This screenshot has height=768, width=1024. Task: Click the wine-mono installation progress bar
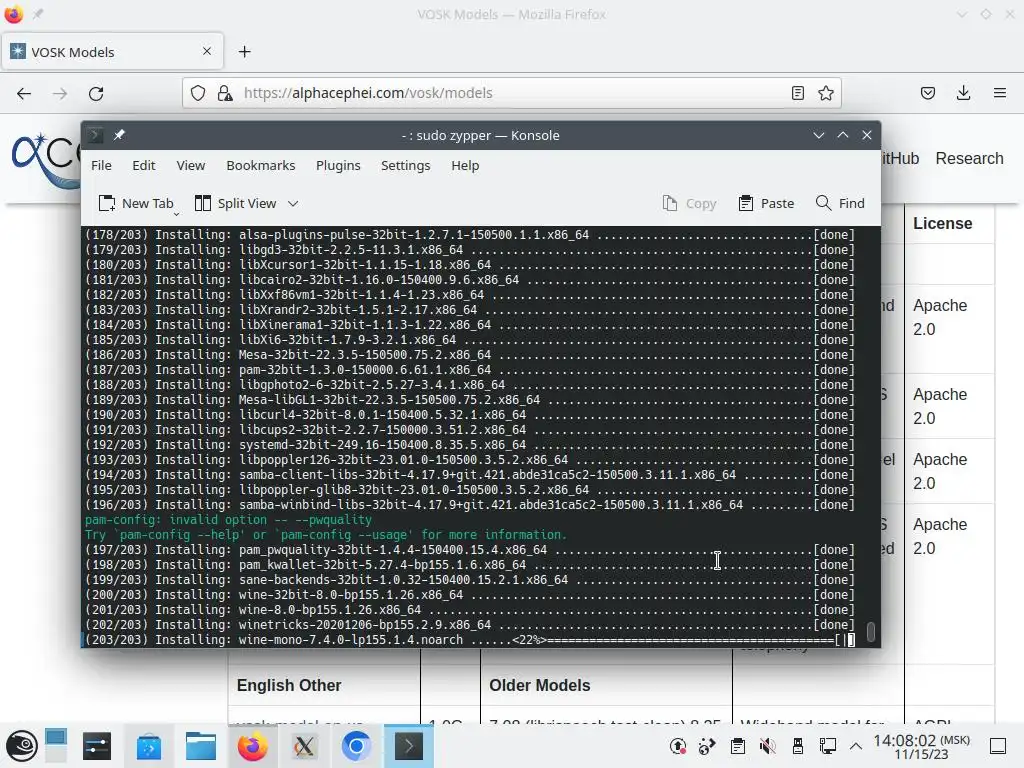pyautogui.click(x=683, y=640)
